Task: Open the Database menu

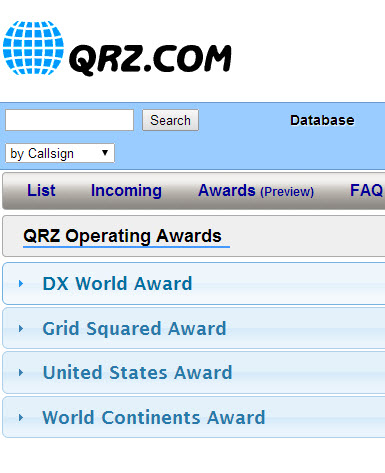Action: 322,120
